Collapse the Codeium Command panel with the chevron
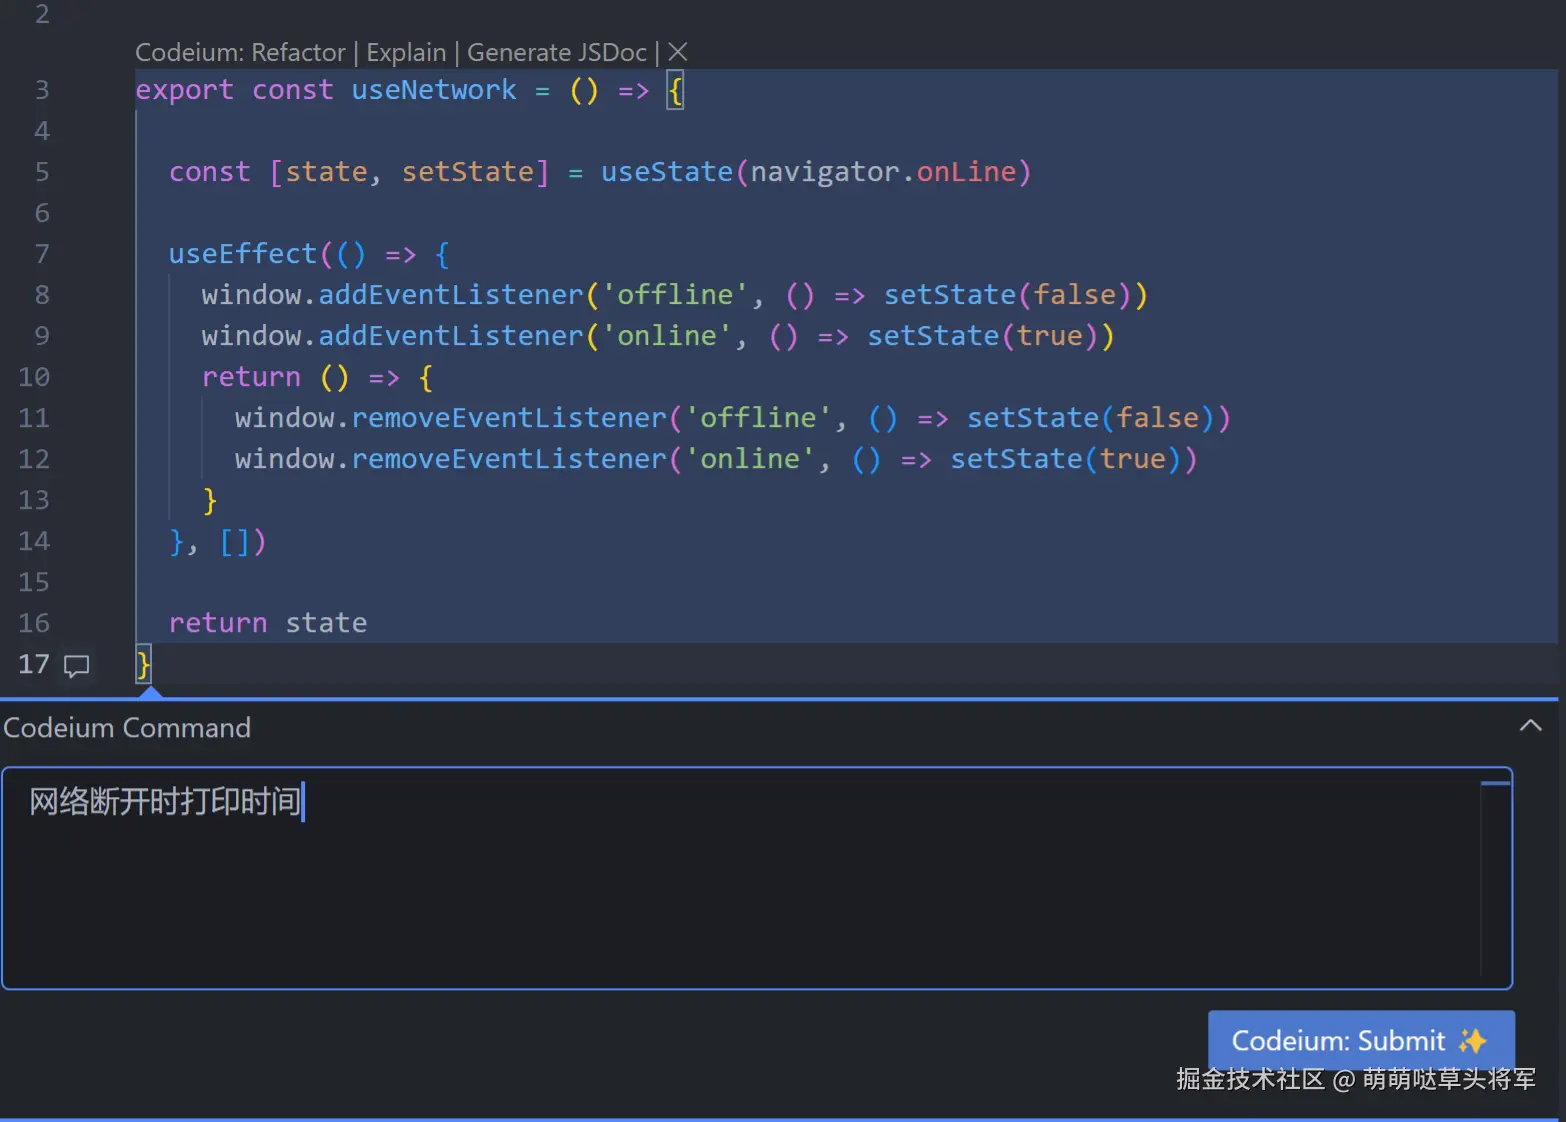This screenshot has width=1566, height=1122. (x=1530, y=726)
